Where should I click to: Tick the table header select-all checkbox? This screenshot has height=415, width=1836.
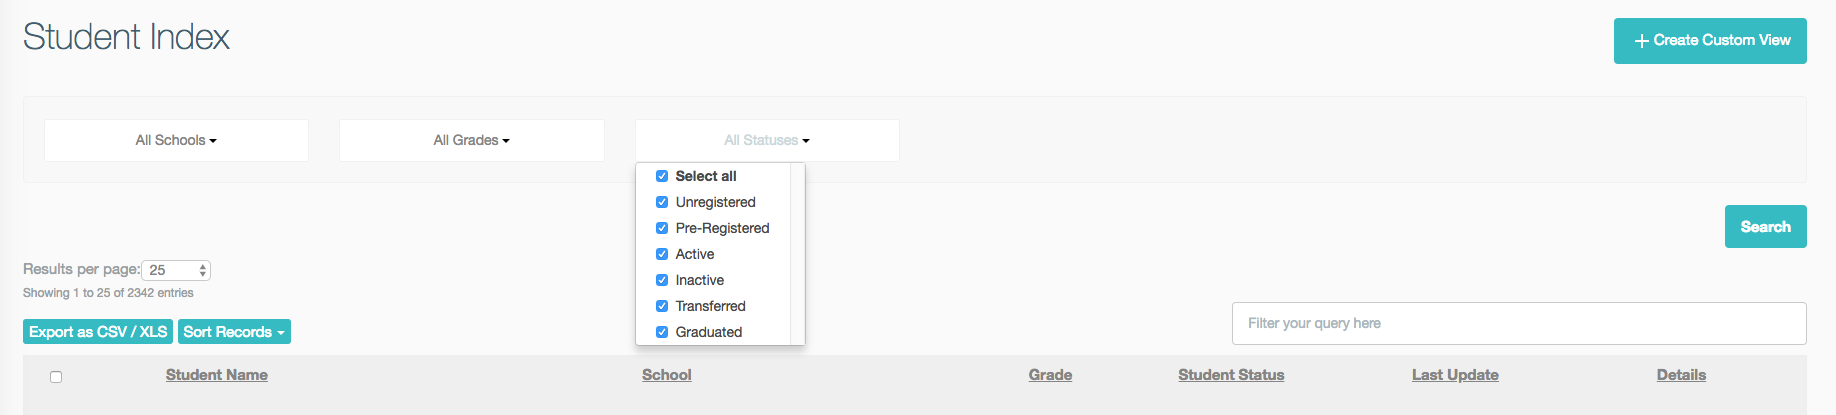pyautogui.click(x=56, y=377)
